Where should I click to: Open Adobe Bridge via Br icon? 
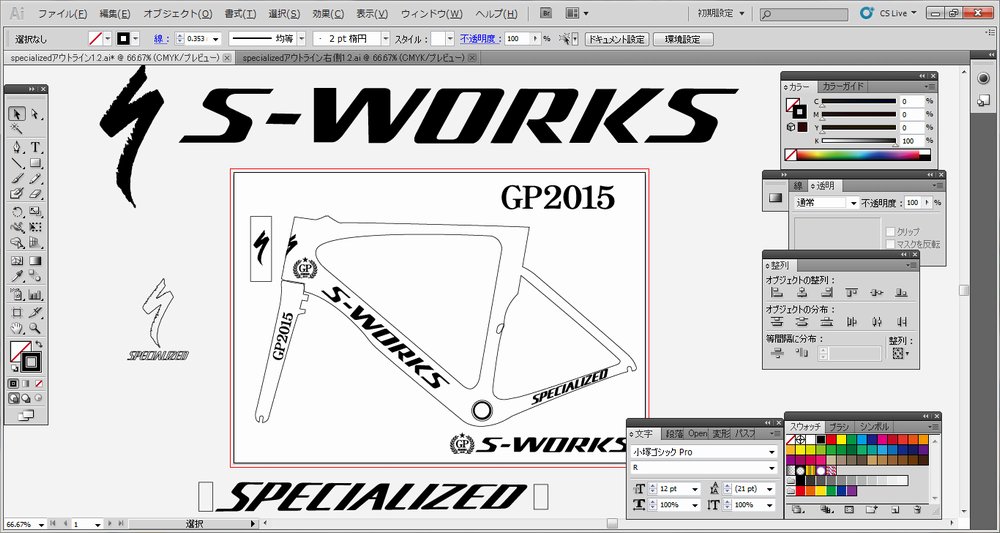point(545,13)
